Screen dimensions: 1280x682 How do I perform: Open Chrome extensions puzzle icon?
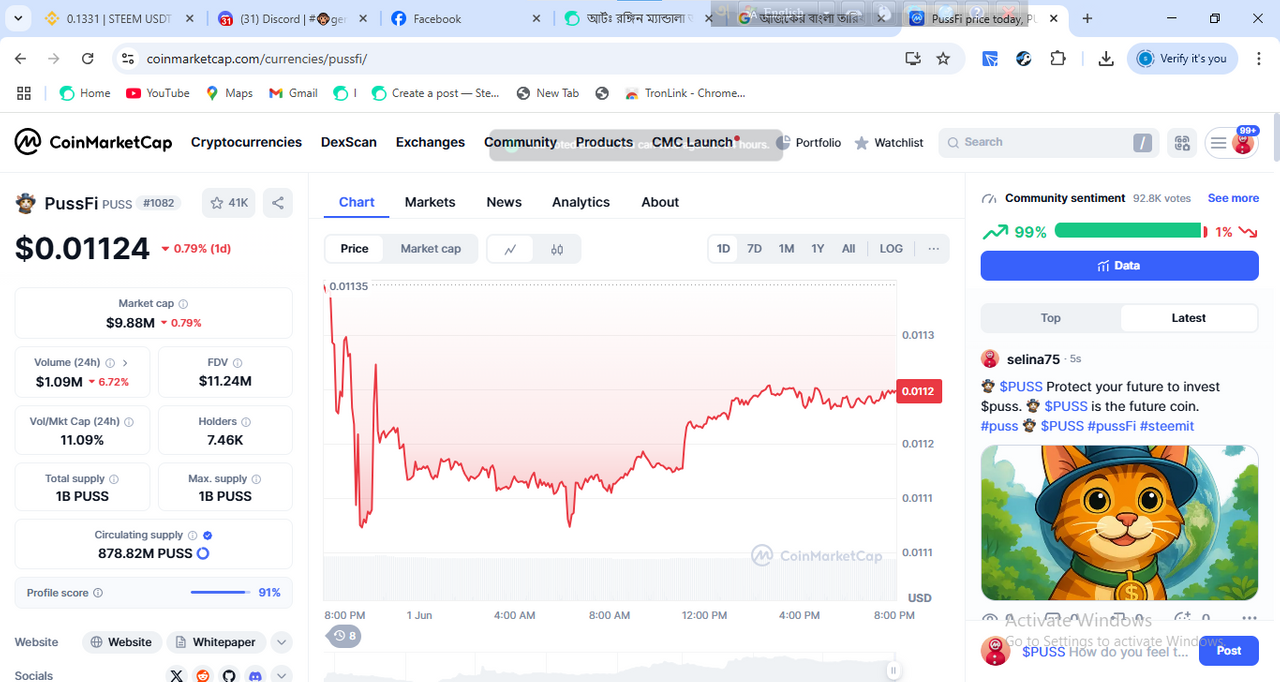1058,59
